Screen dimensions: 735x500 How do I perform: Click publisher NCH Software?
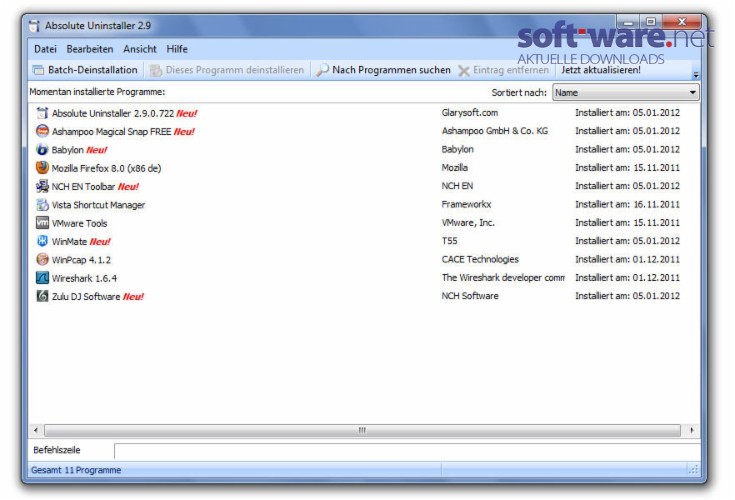pos(470,296)
